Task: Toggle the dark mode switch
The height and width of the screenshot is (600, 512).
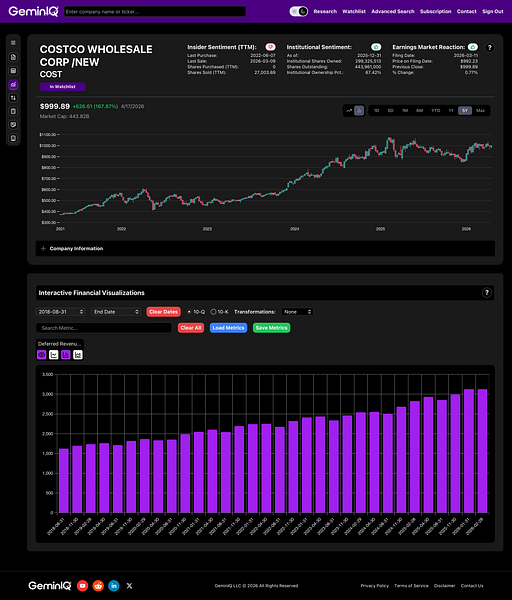Action: click(298, 11)
